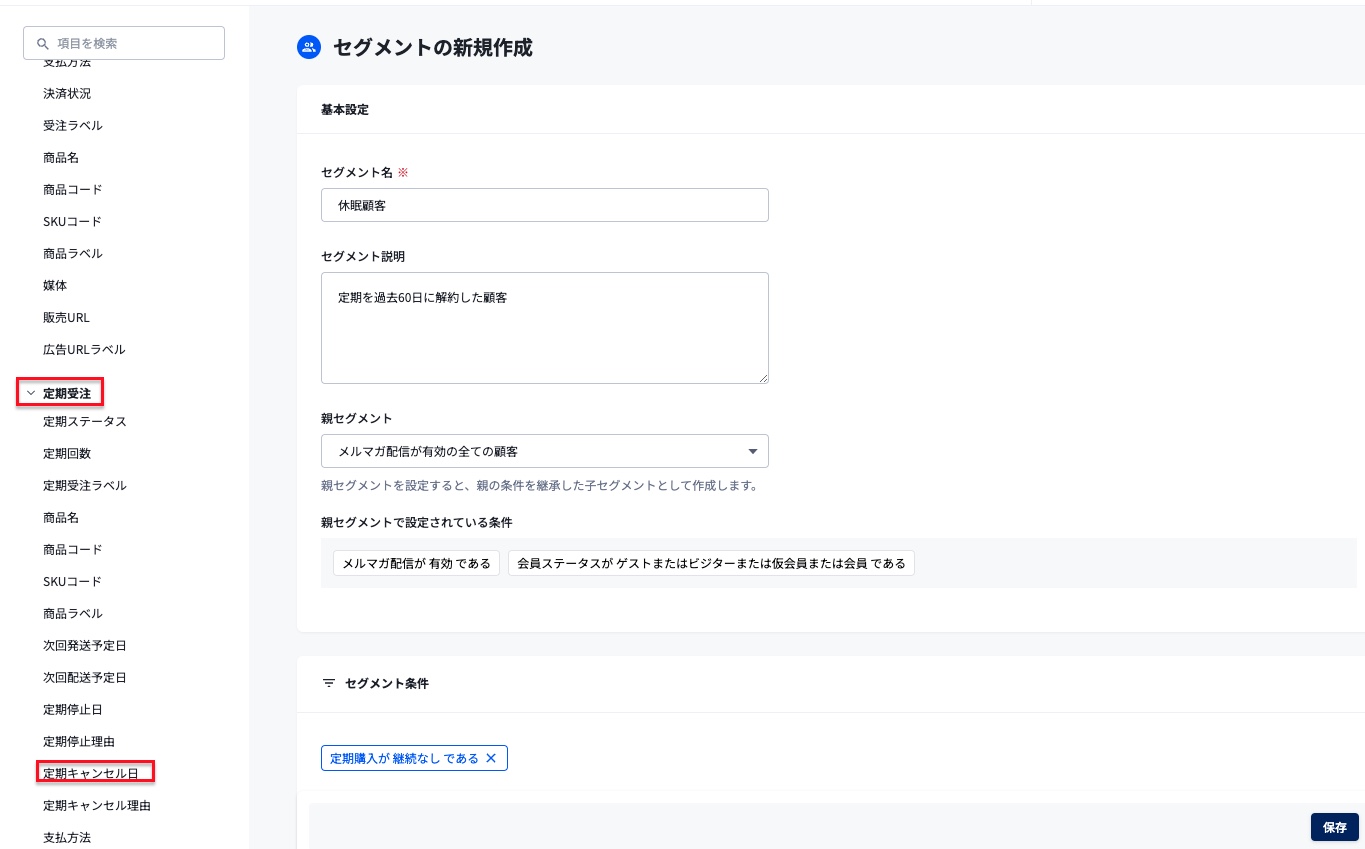Click the メルマガ配信が 有効 である condition tag

coord(416,564)
